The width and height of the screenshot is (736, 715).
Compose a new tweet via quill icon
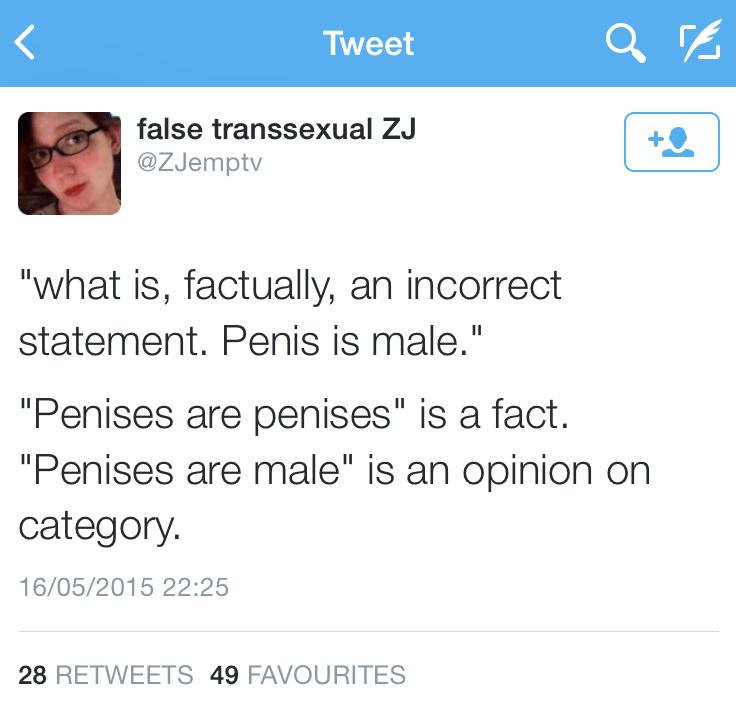pyautogui.click(x=699, y=43)
